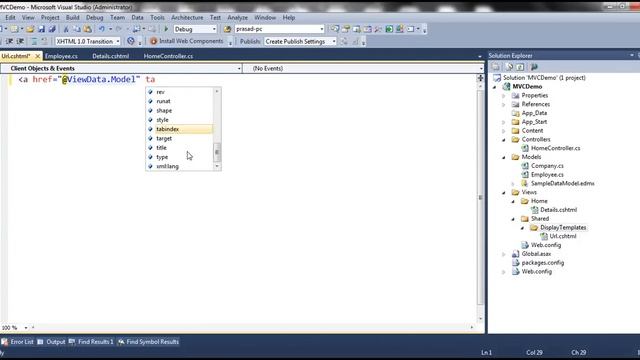This screenshot has height=360, width=640.
Task: Open the Output panel tab
Action: tap(51, 342)
